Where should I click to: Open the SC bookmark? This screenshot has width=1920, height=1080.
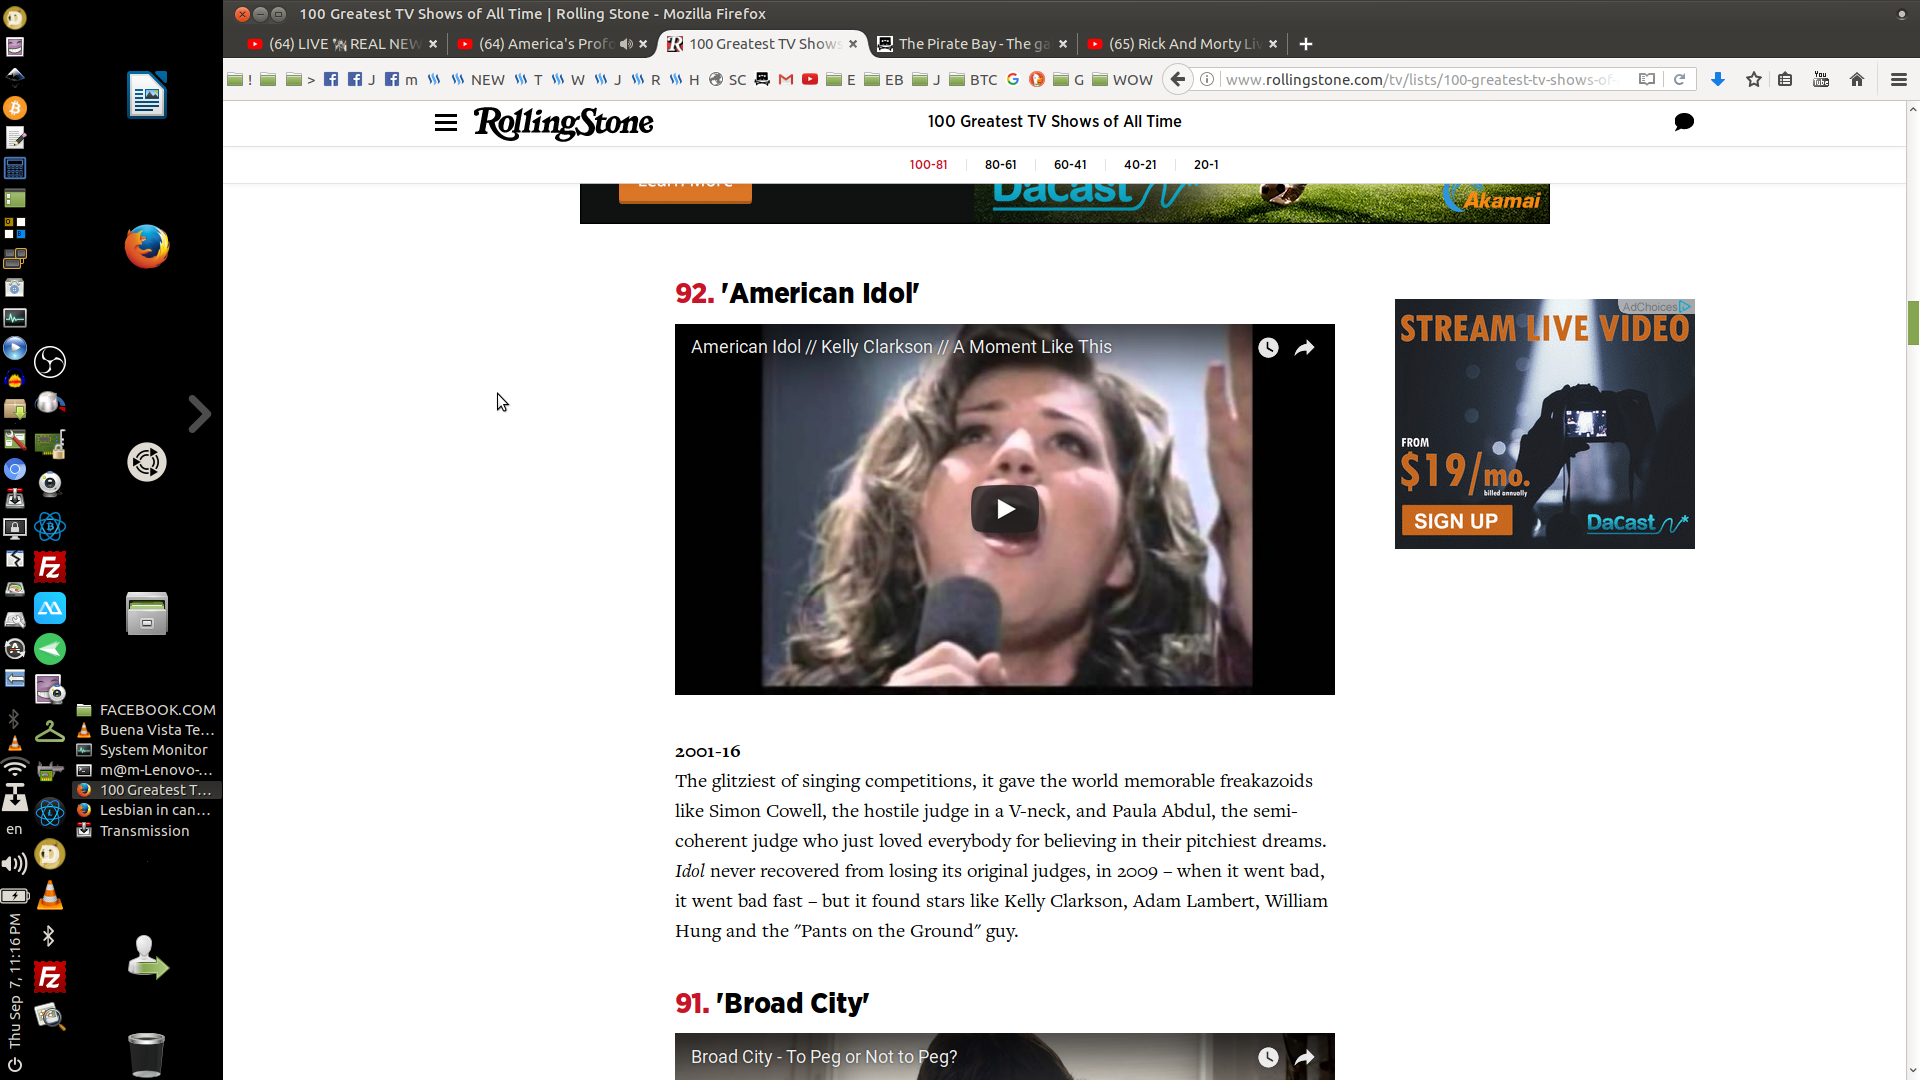727,79
